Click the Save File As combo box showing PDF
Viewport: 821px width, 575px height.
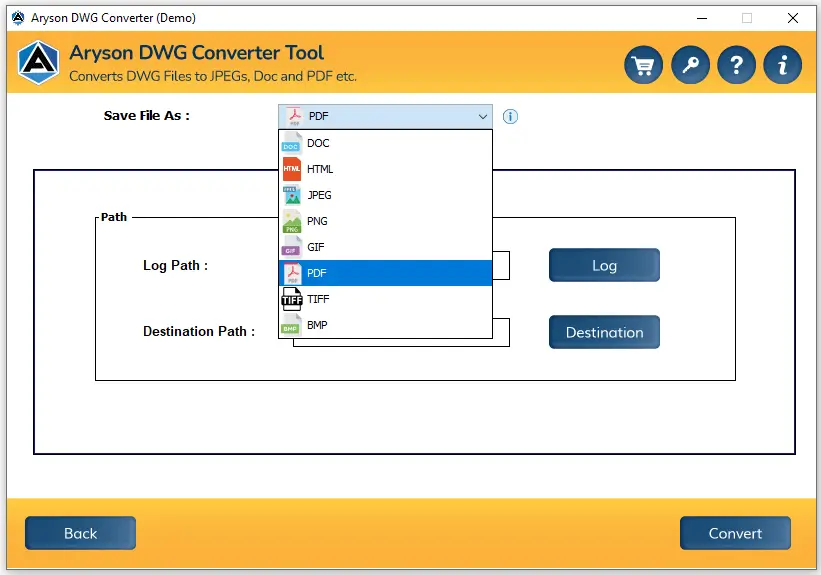point(385,116)
